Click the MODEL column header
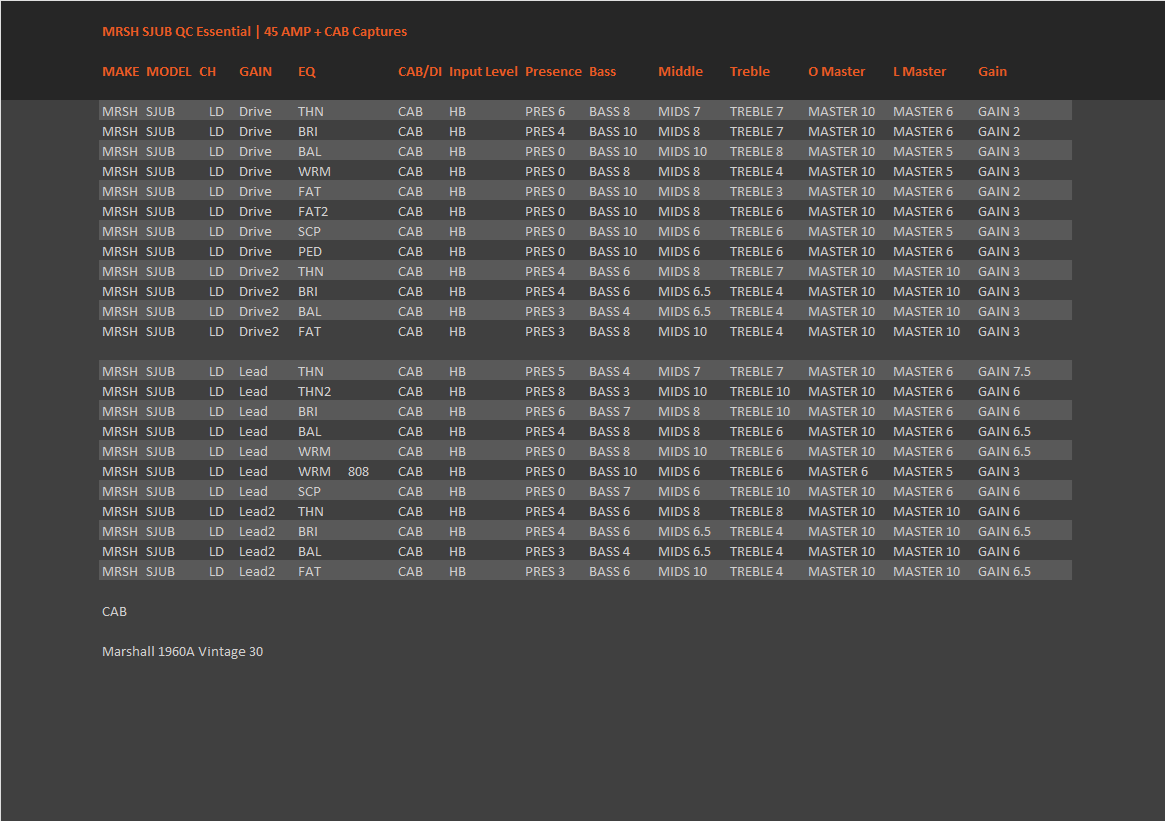This screenshot has height=821, width=1165. [x=168, y=72]
